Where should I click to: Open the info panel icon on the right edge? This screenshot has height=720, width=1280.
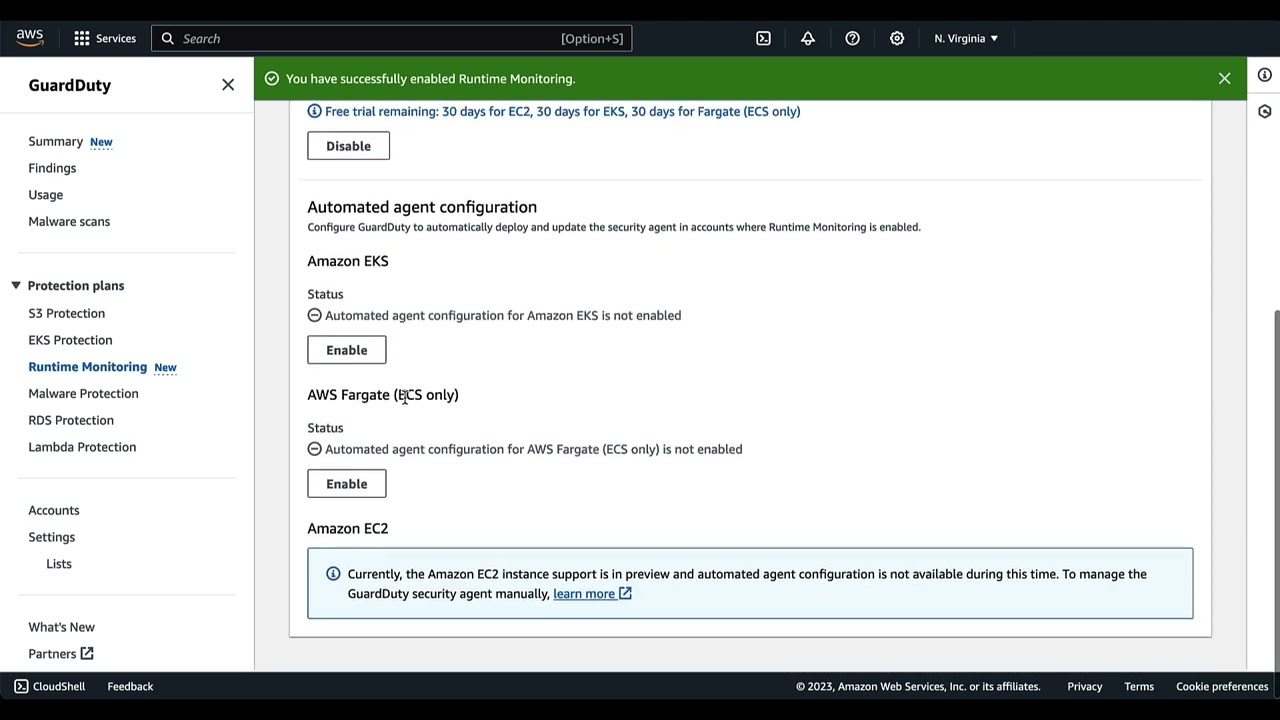1264,75
